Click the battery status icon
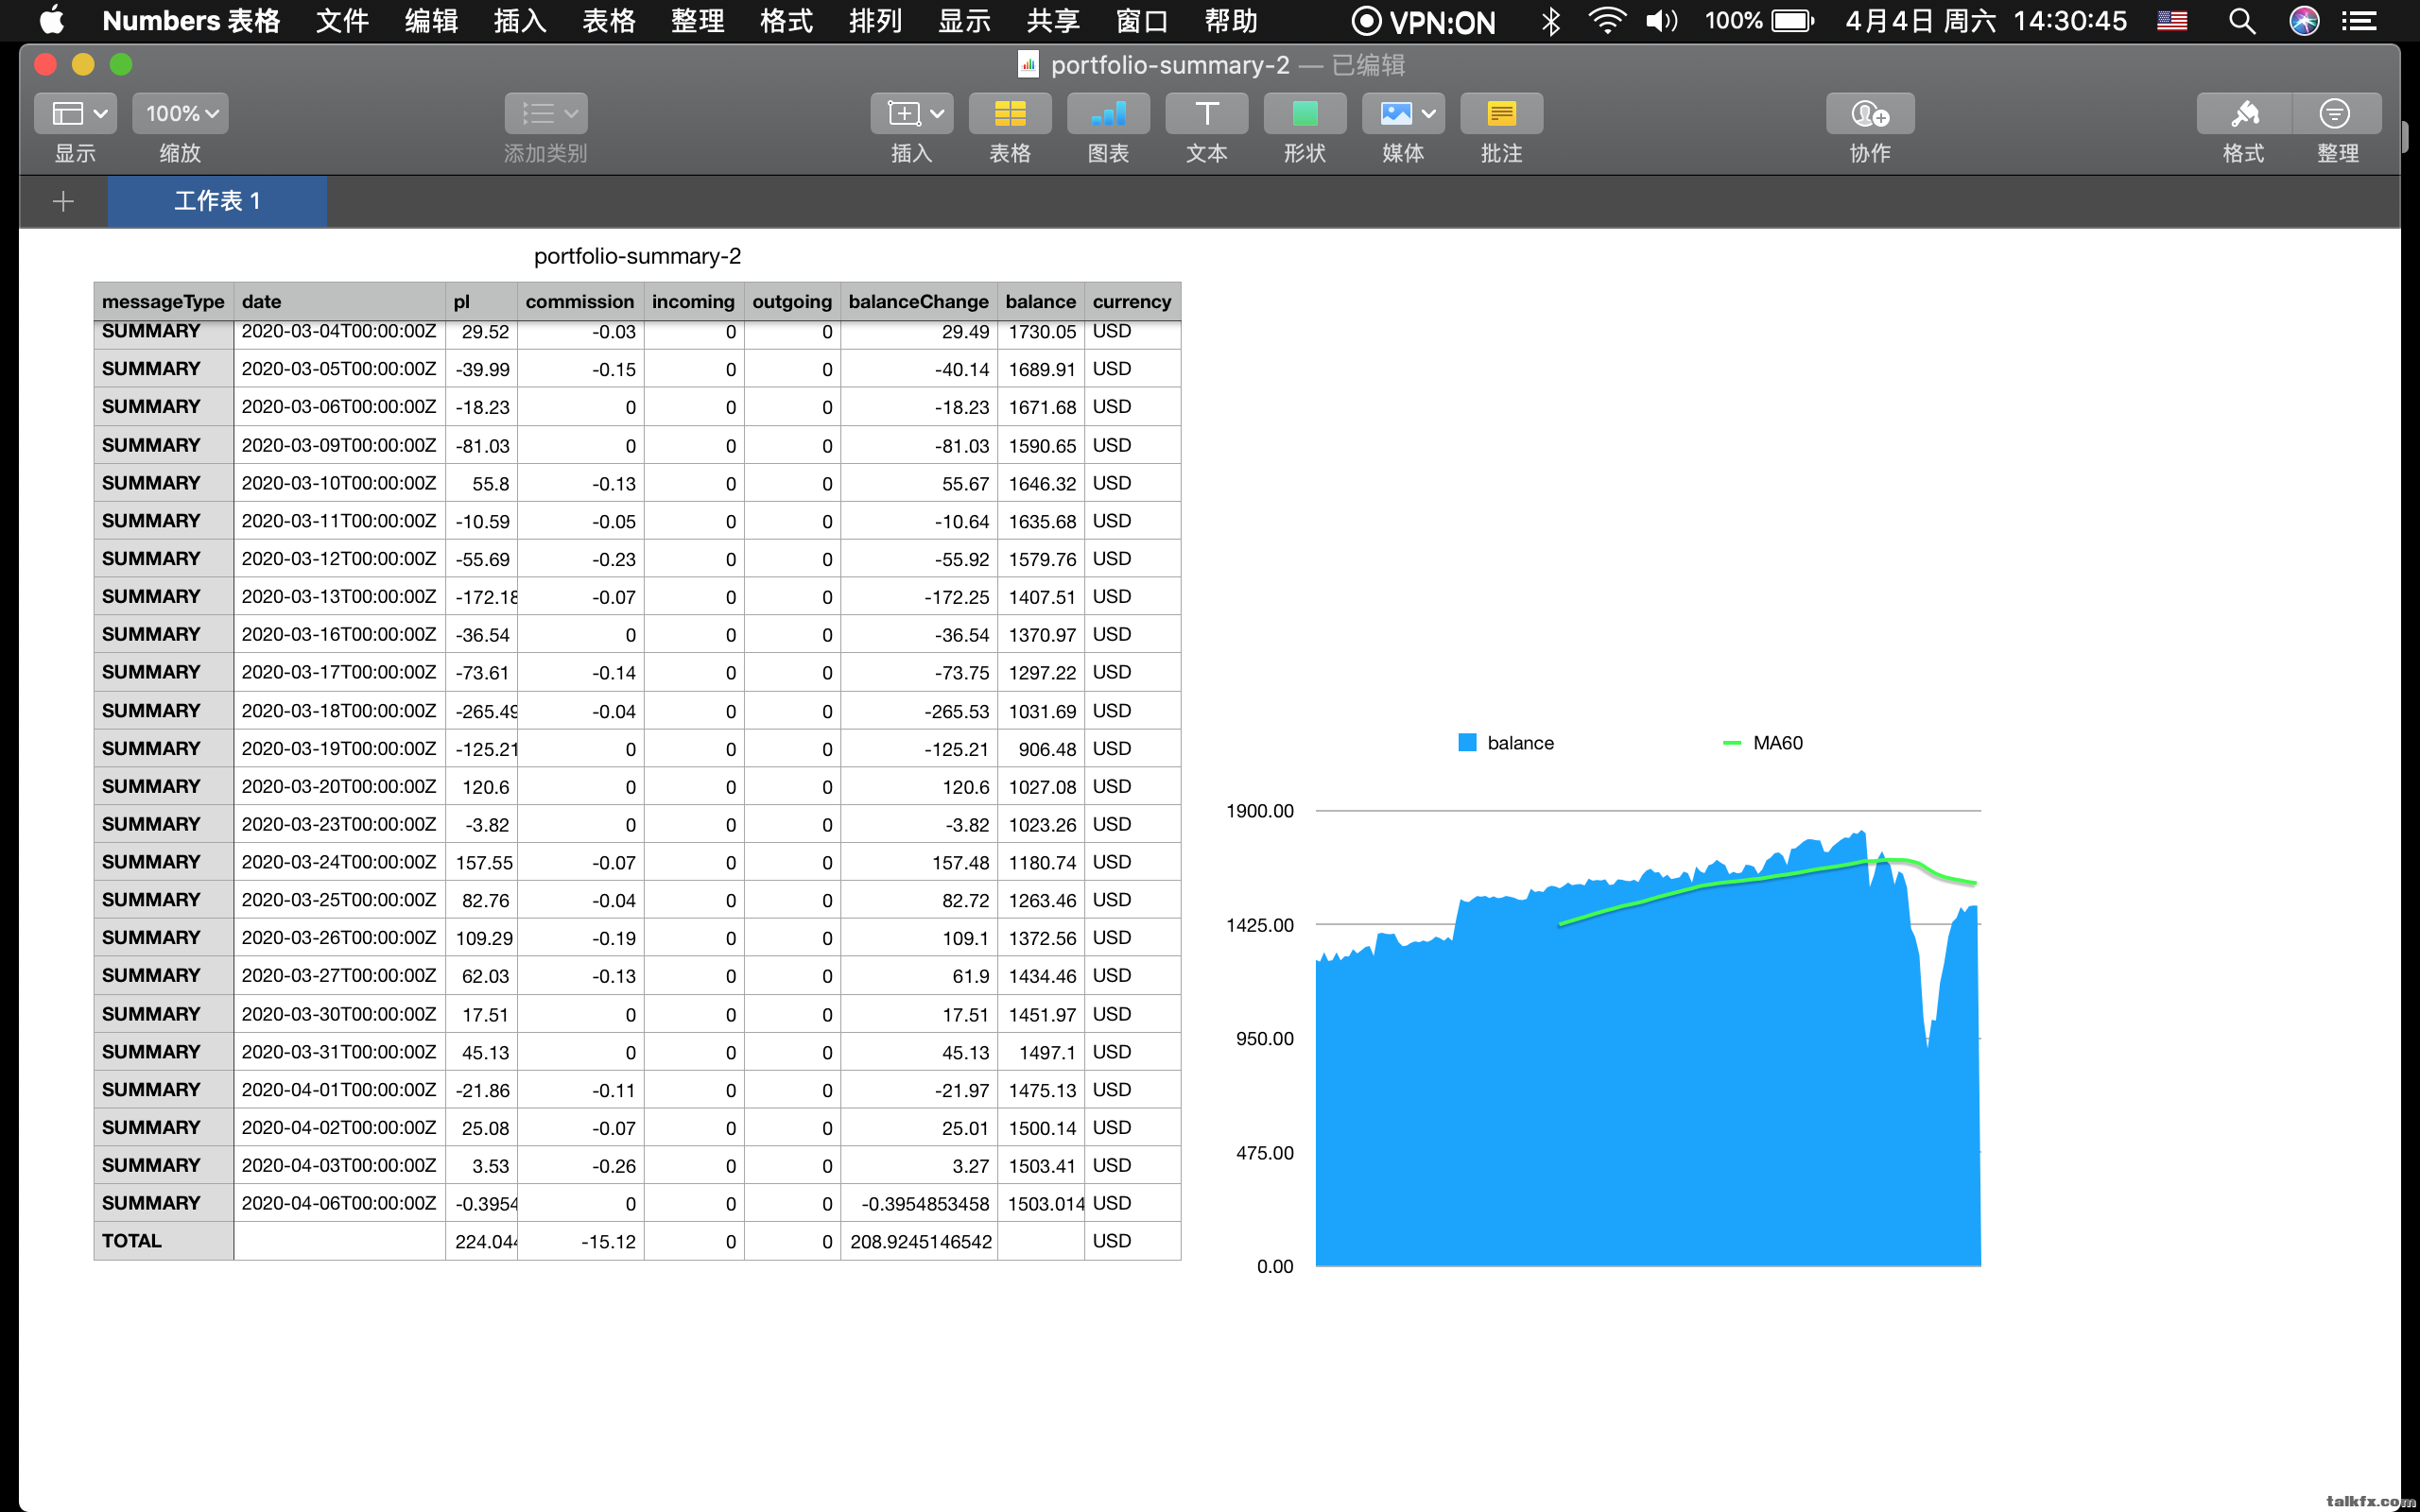 point(1792,21)
